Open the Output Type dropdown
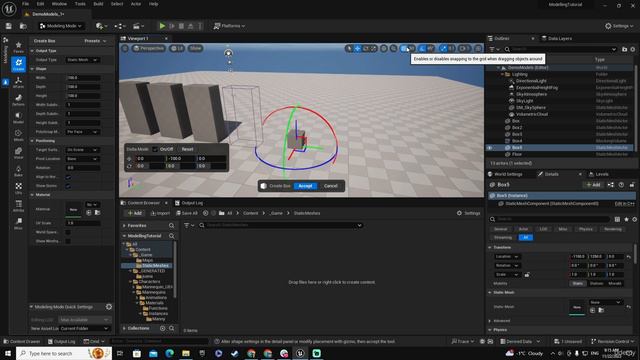The width and height of the screenshot is (640, 360). [82, 60]
